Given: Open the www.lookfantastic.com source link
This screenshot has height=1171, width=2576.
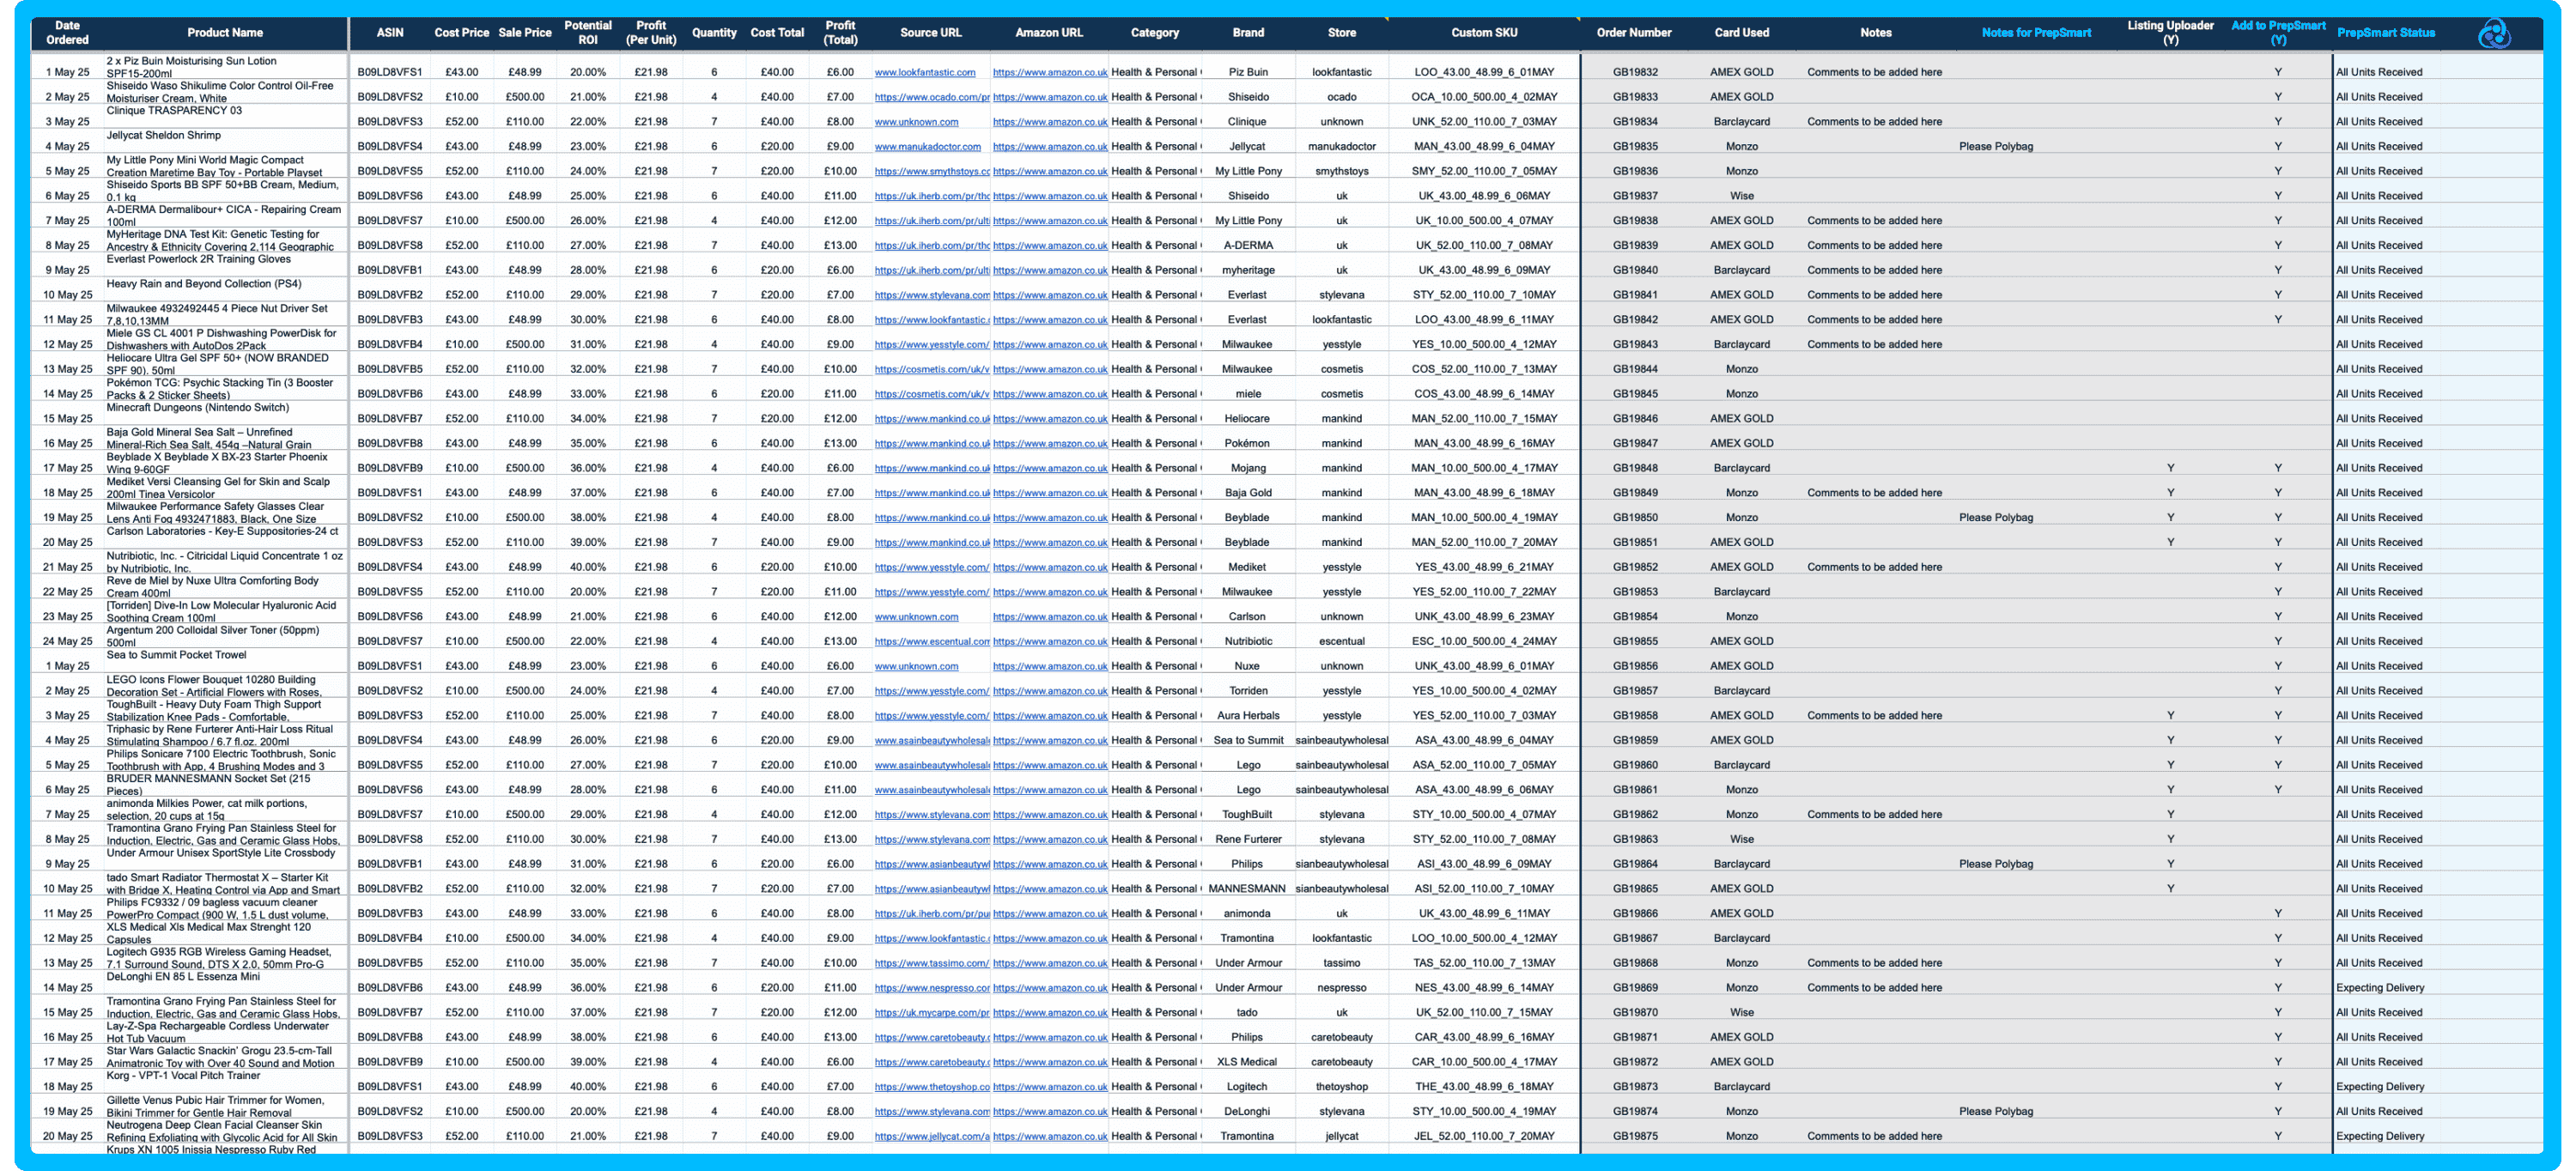Looking at the screenshot, I should point(925,73).
